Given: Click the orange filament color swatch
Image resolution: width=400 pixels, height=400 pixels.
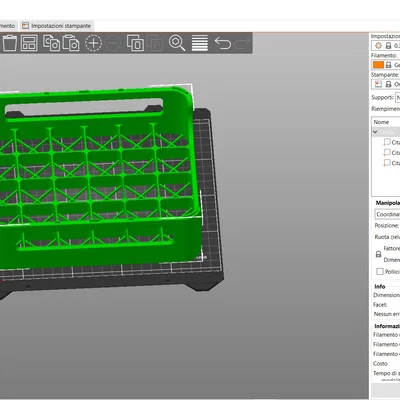Looking at the screenshot, I should pyautogui.click(x=378, y=65).
